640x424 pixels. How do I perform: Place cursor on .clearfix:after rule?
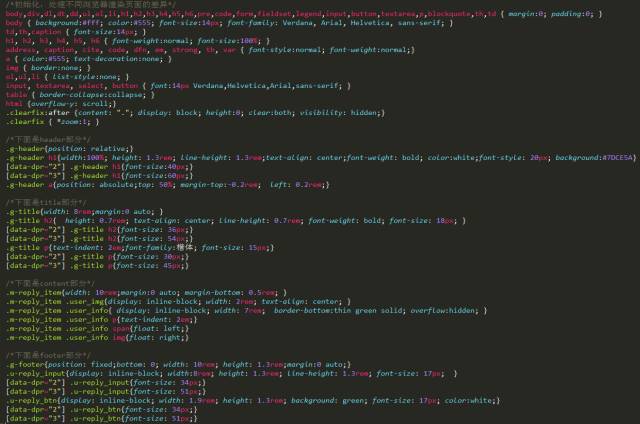195,113
